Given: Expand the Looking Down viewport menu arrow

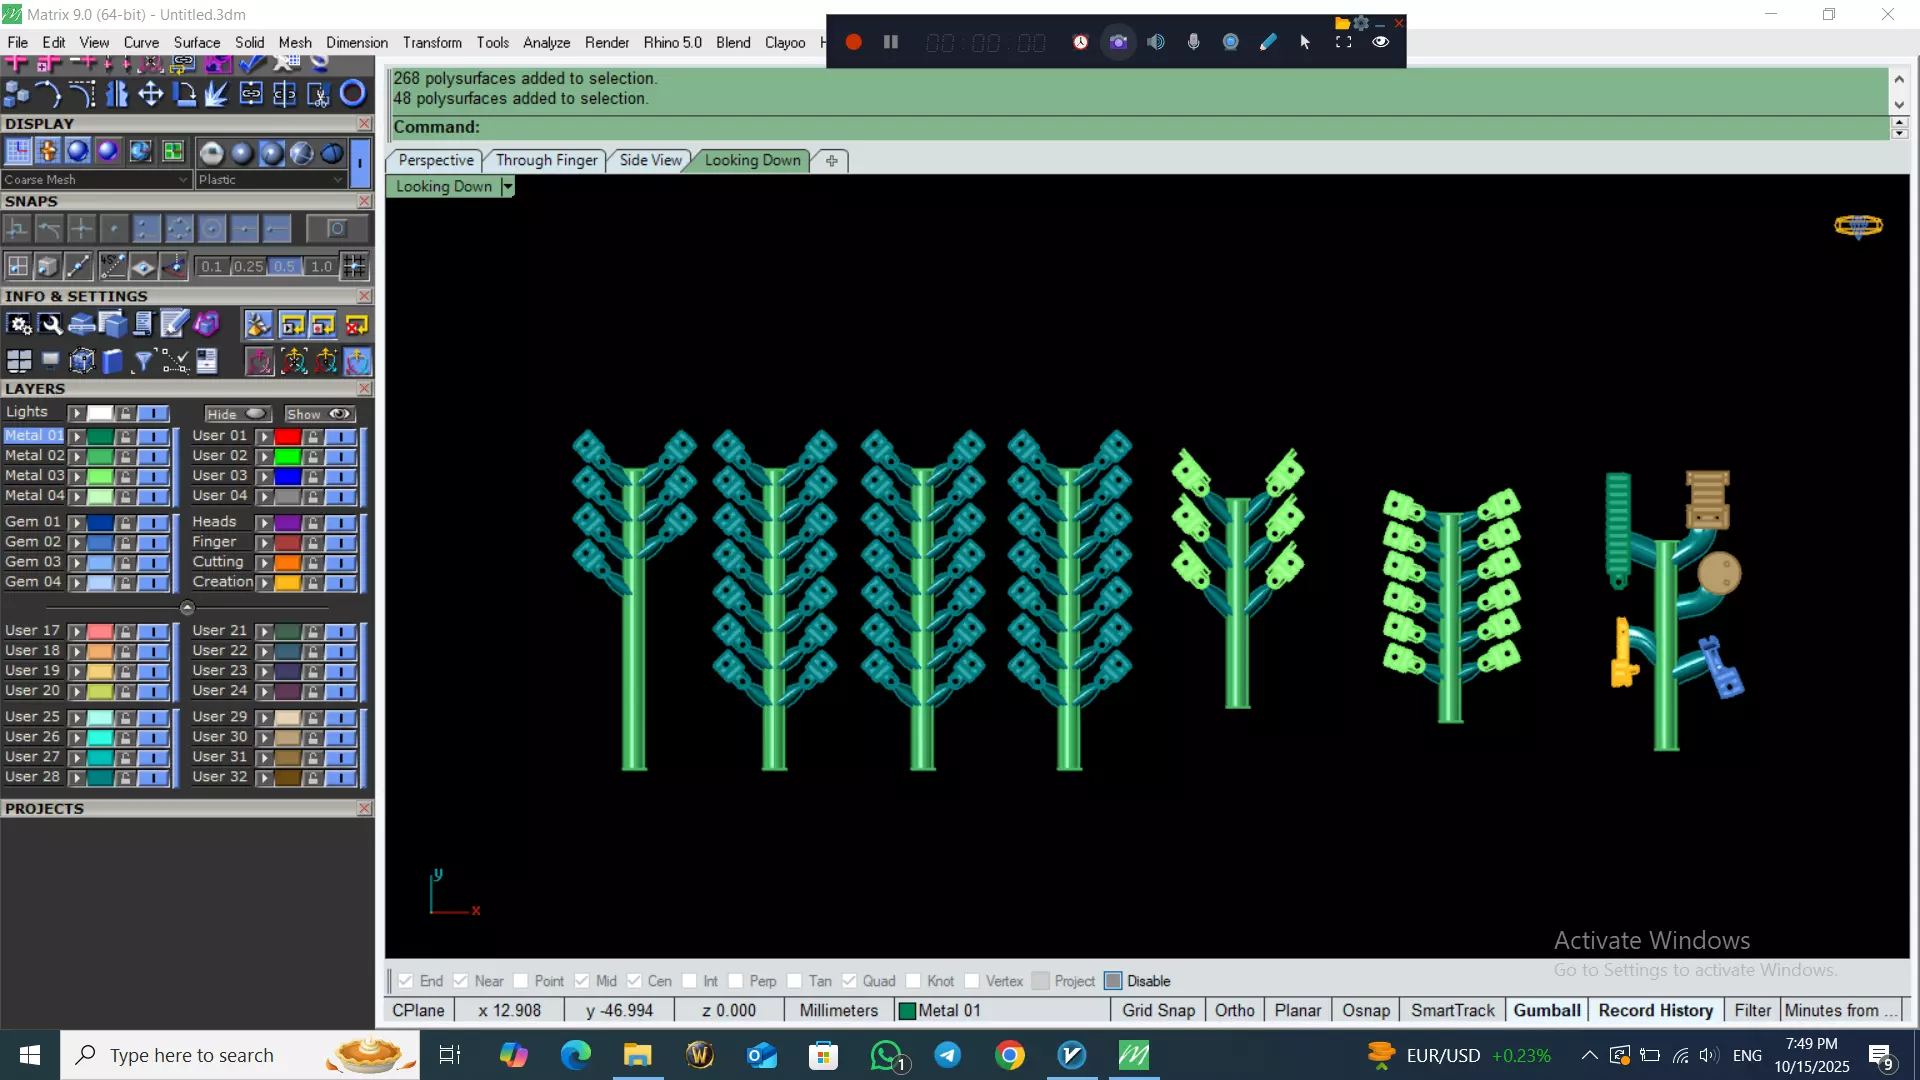Looking at the screenshot, I should tap(508, 187).
